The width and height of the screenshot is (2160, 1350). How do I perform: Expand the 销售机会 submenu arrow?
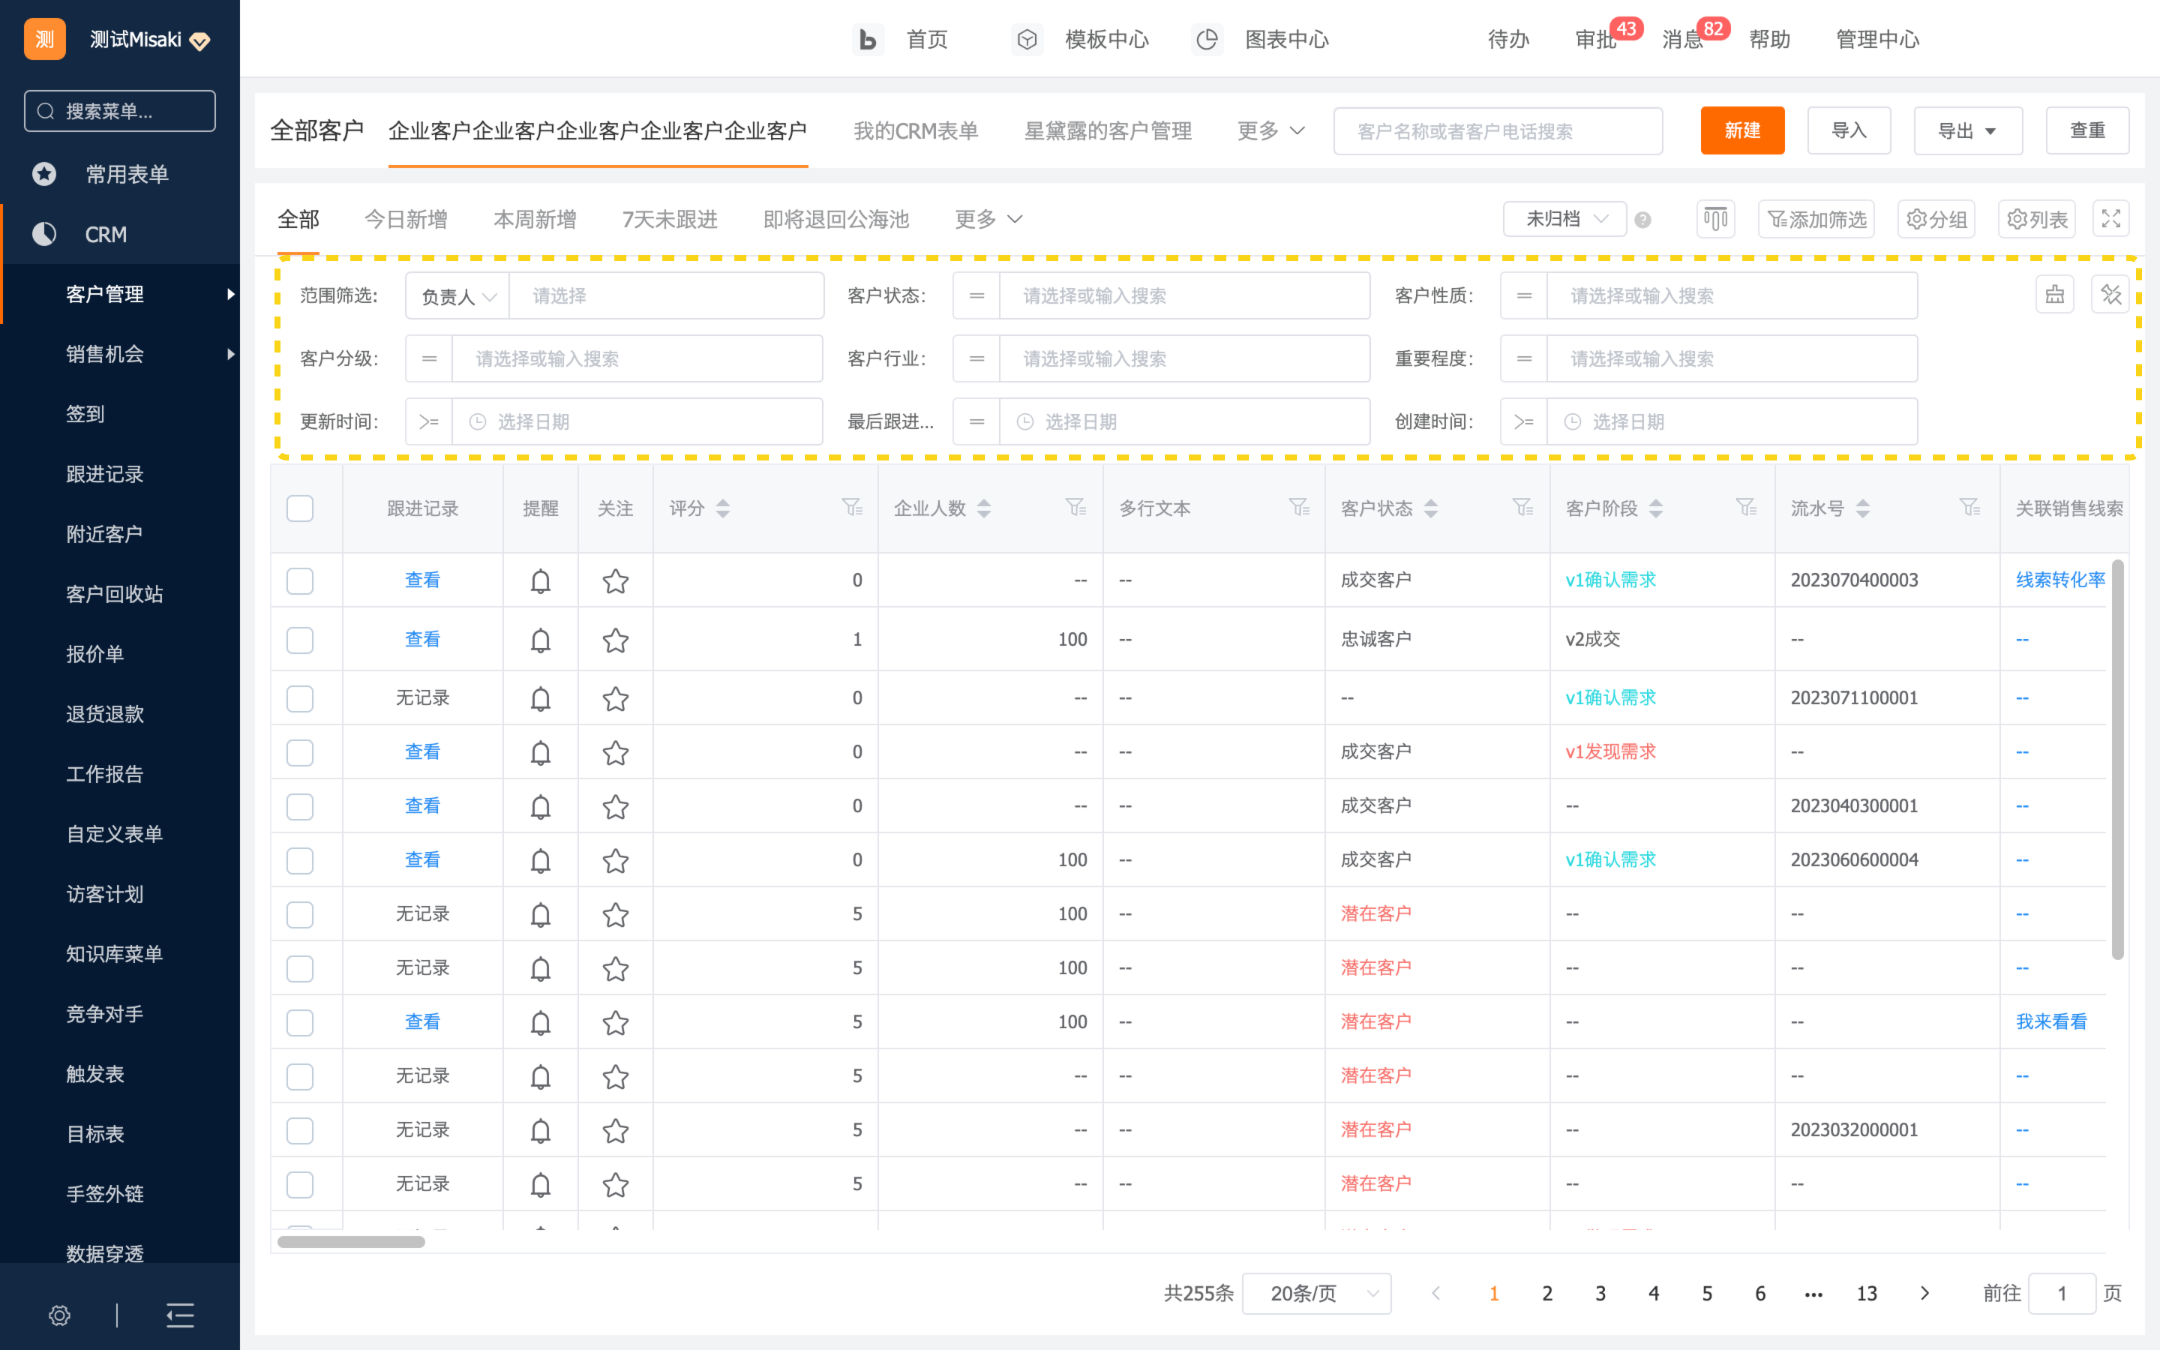click(231, 354)
